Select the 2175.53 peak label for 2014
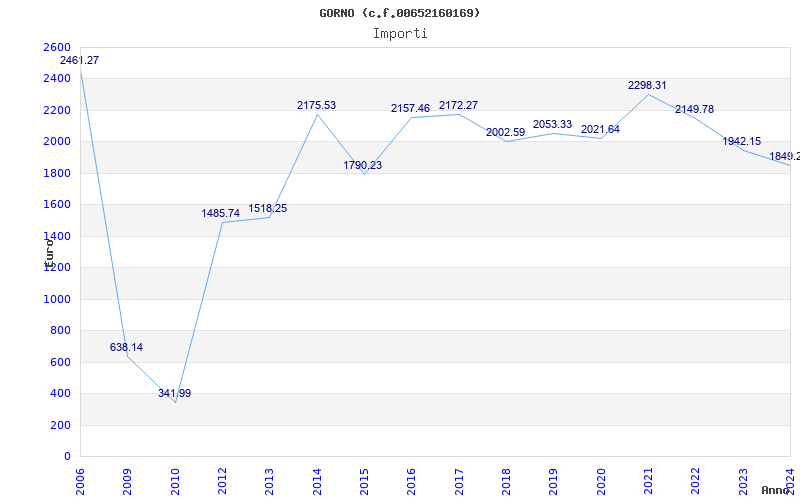The width and height of the screenshot is (800, 500). (x=316, y=106)
